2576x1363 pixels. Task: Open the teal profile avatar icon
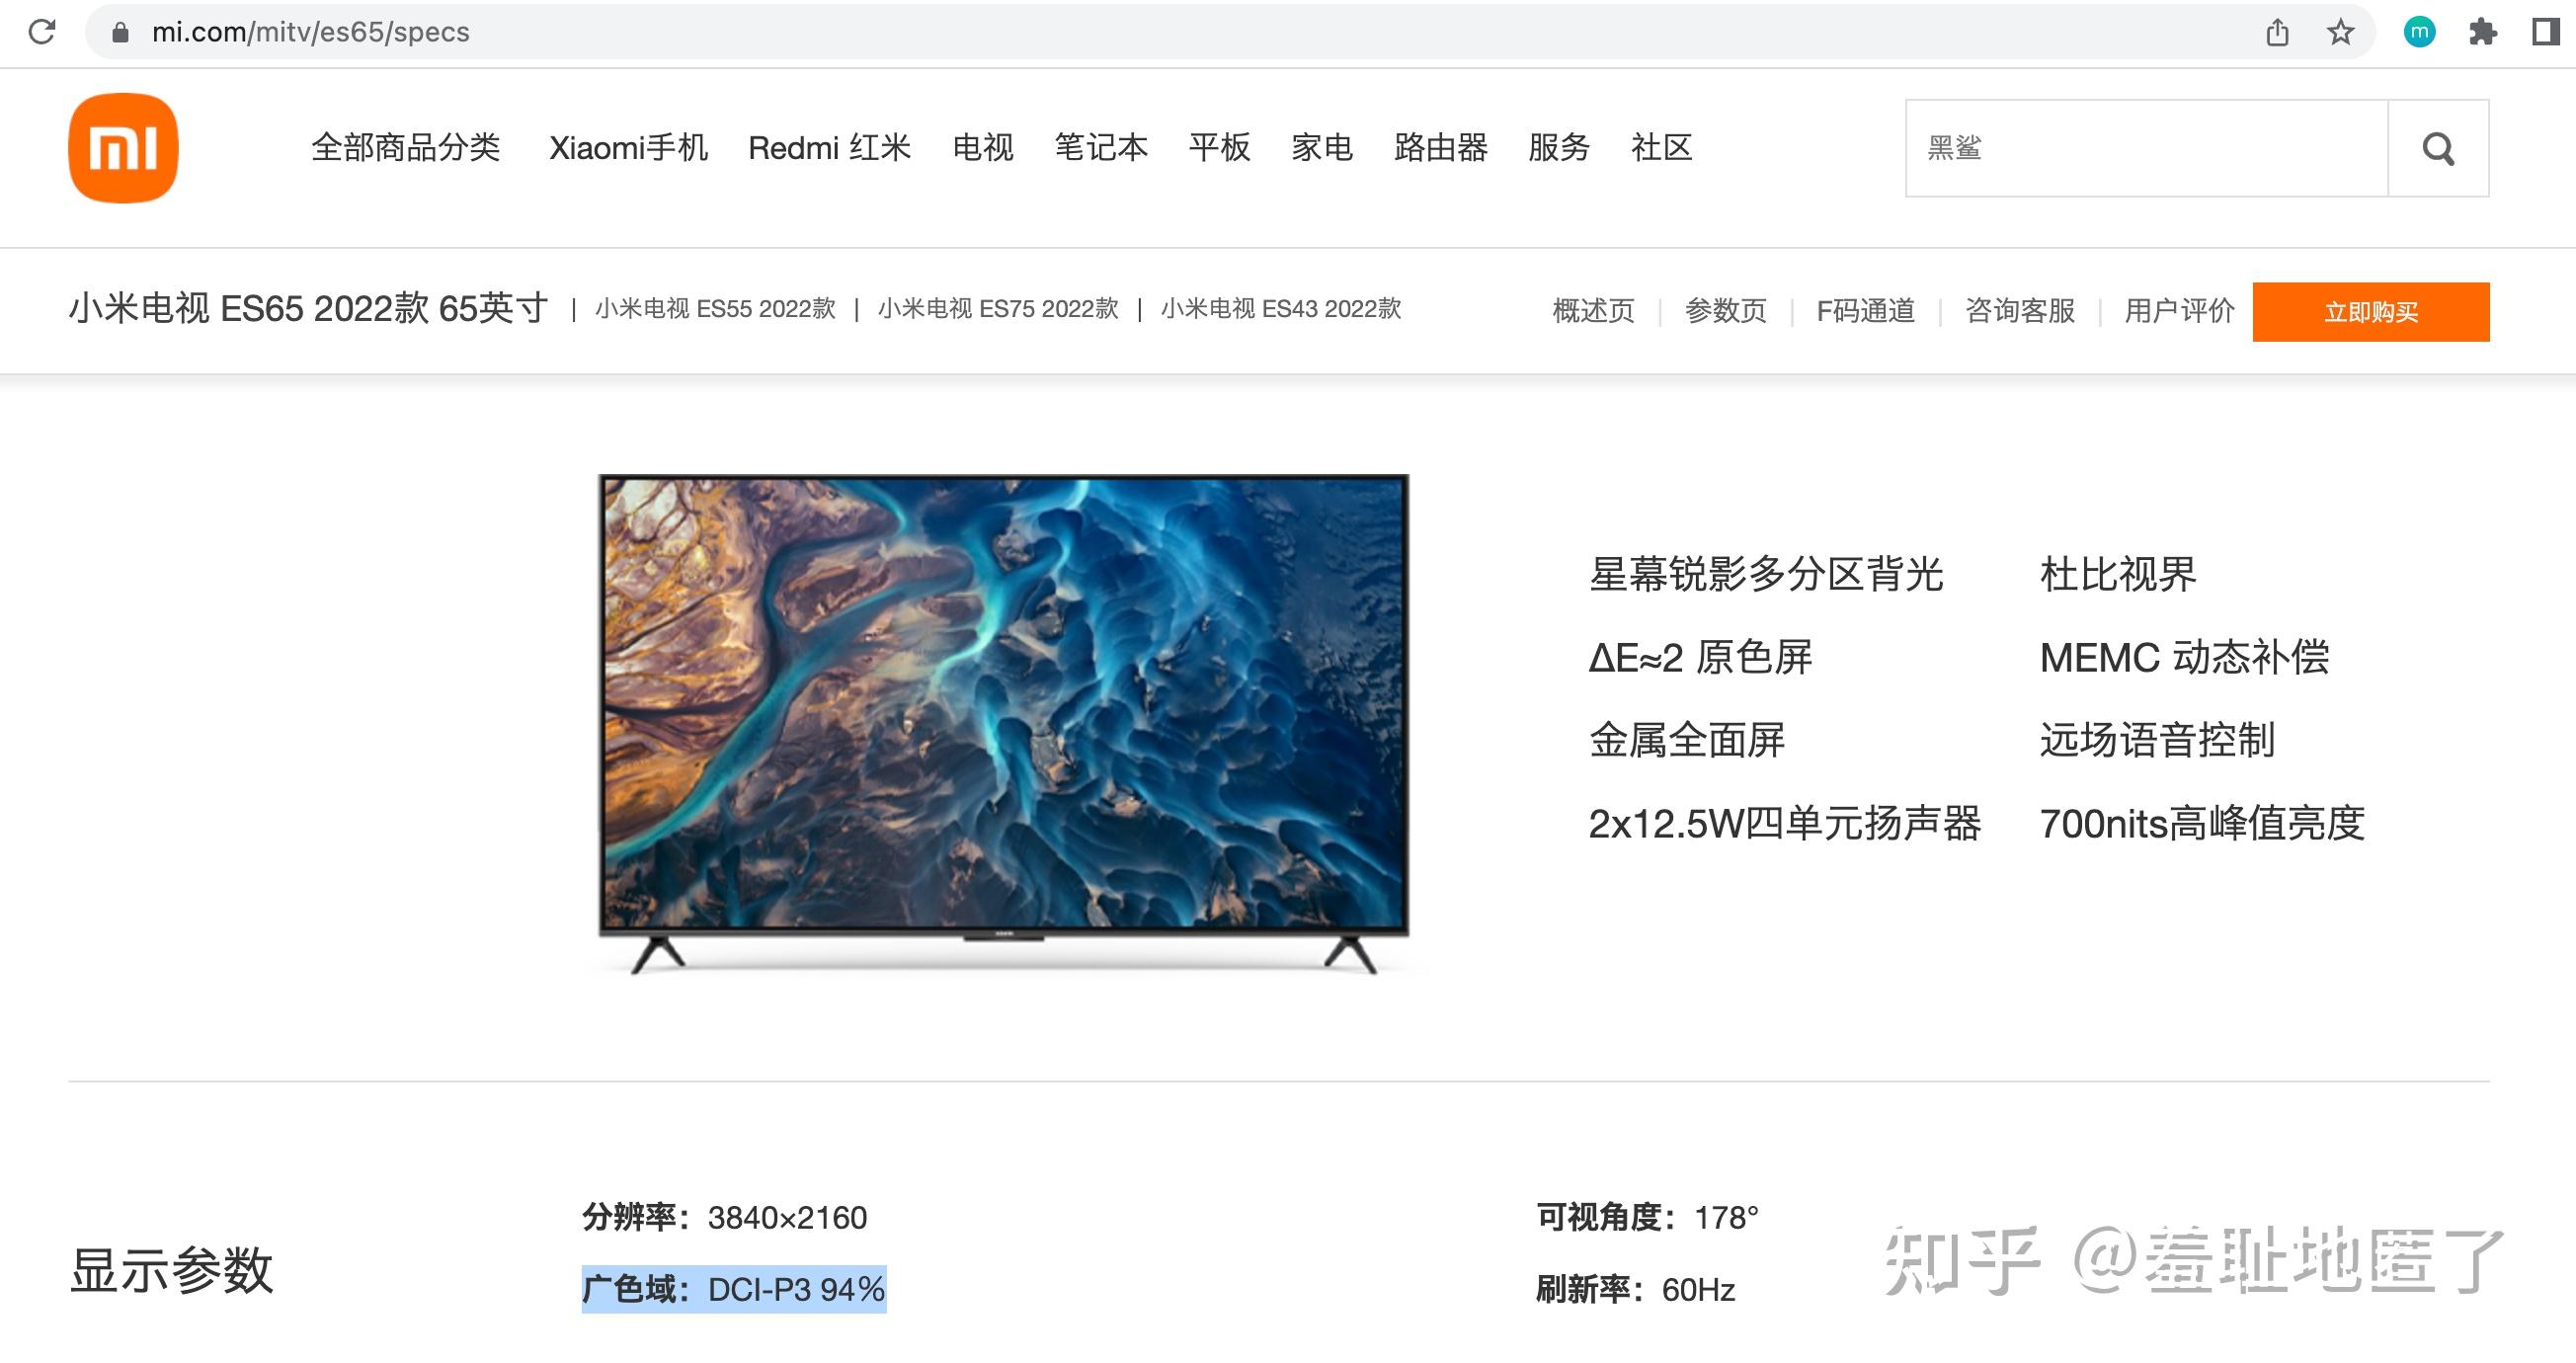point(2419,32)
